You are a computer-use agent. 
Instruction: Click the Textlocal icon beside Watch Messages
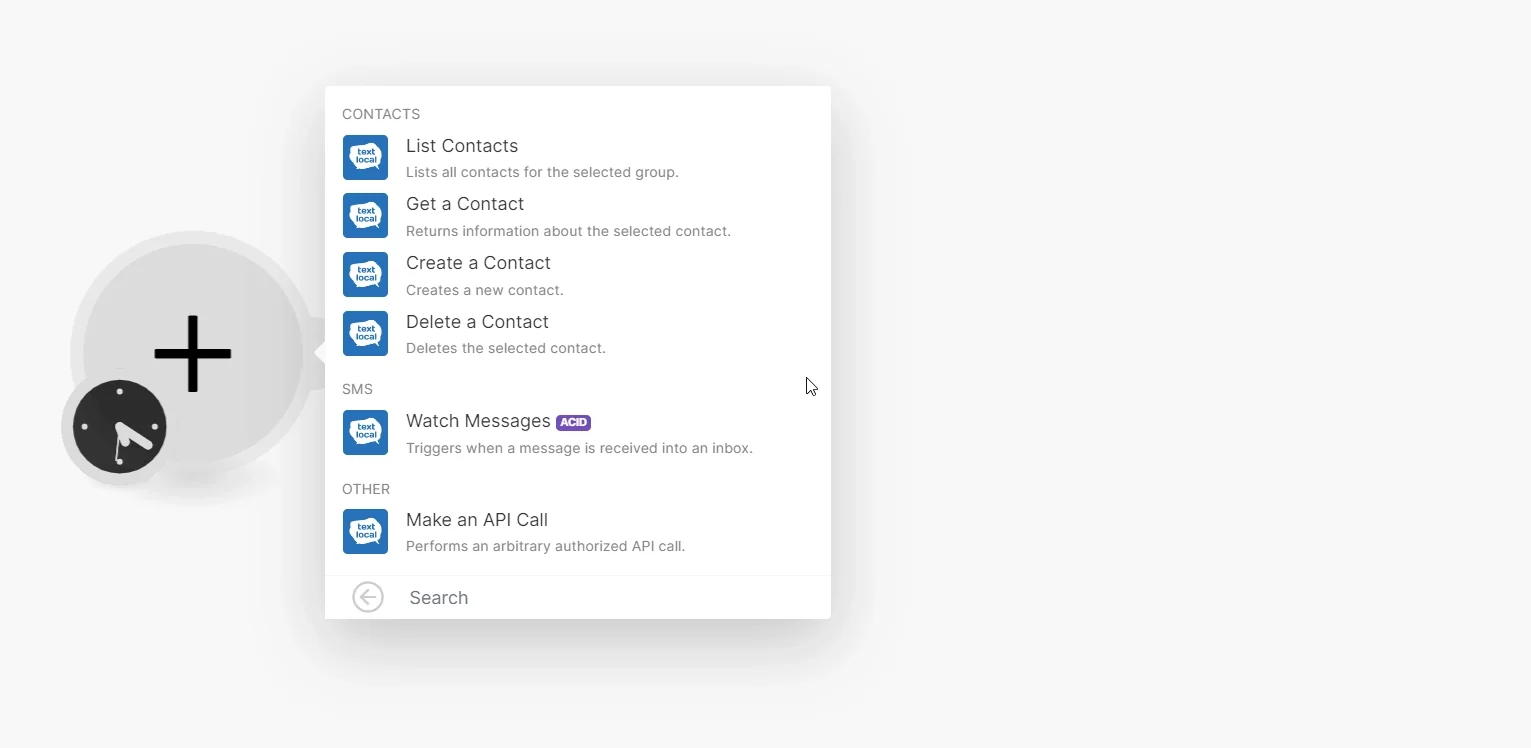[365, 433]
